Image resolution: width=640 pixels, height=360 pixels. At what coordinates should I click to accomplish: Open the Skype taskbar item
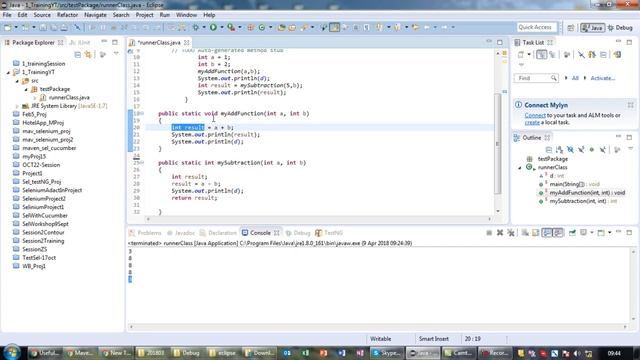pos(387,353)
